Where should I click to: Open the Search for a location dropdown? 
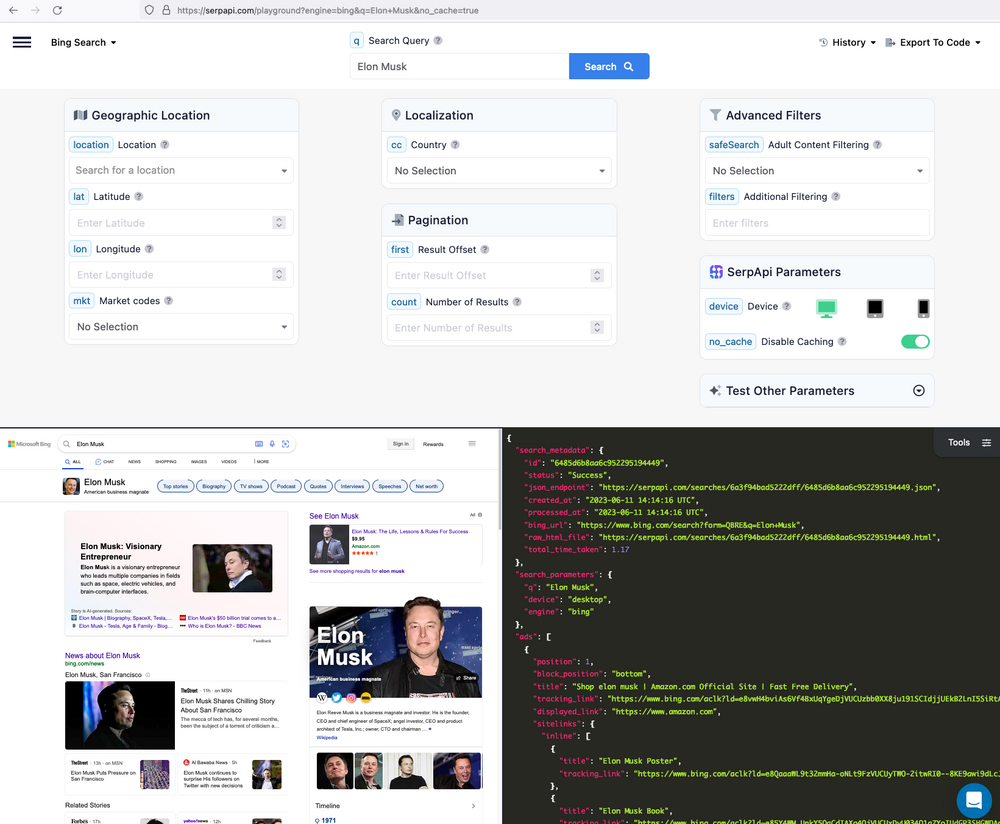click(x=180, y=171)
